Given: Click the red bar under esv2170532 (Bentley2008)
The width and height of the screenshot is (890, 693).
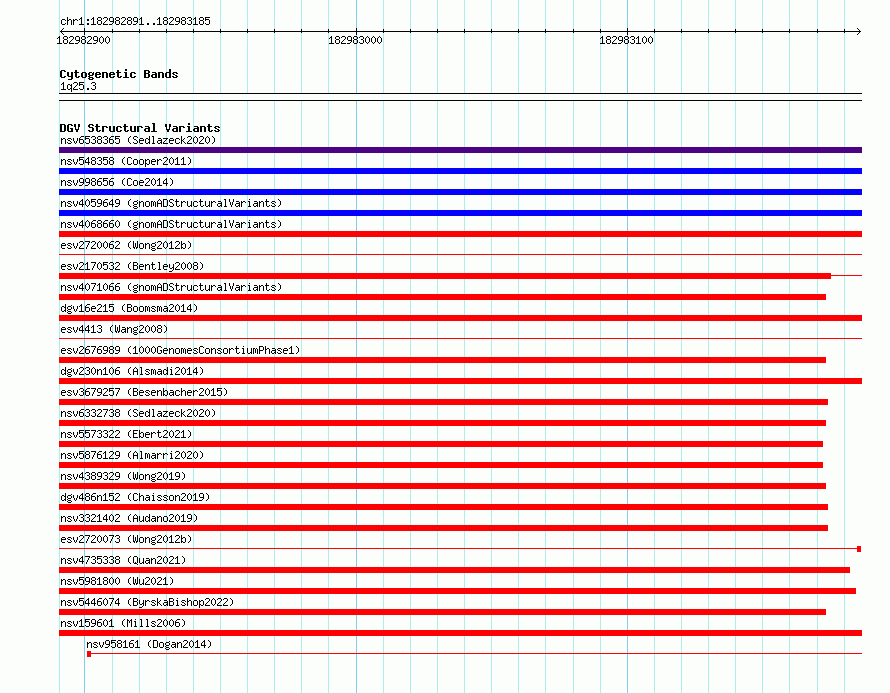Looking at the screenshot, I should [445, 276].
